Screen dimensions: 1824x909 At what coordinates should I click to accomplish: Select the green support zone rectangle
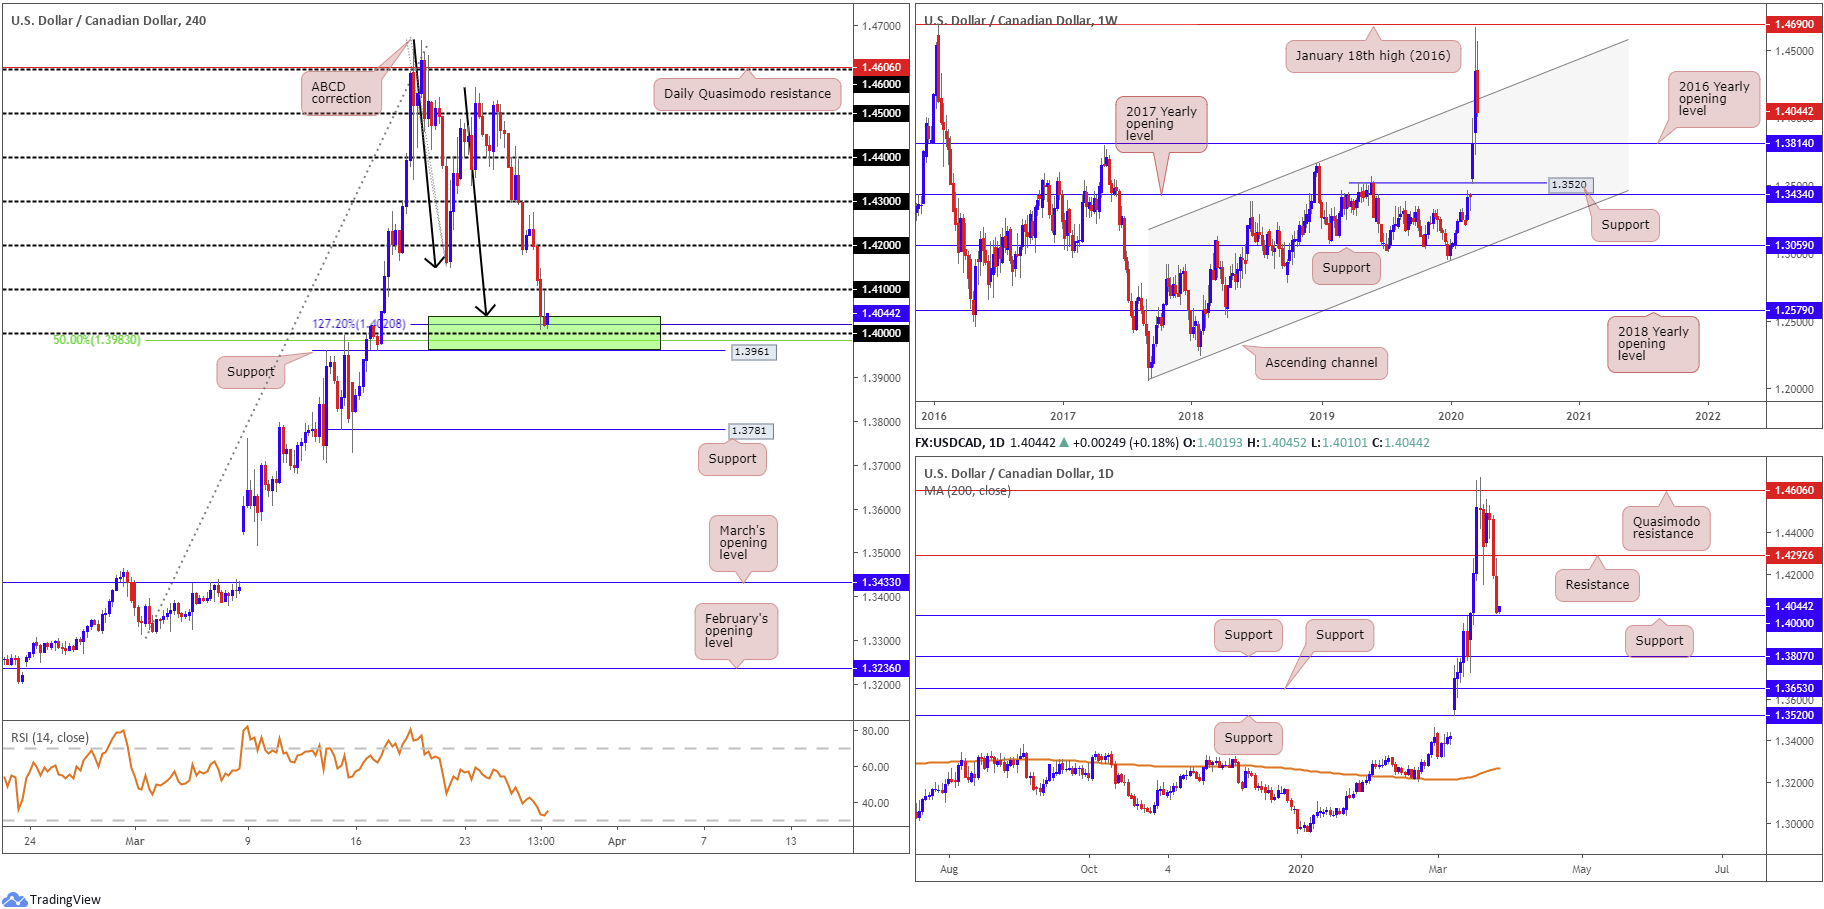544,333
